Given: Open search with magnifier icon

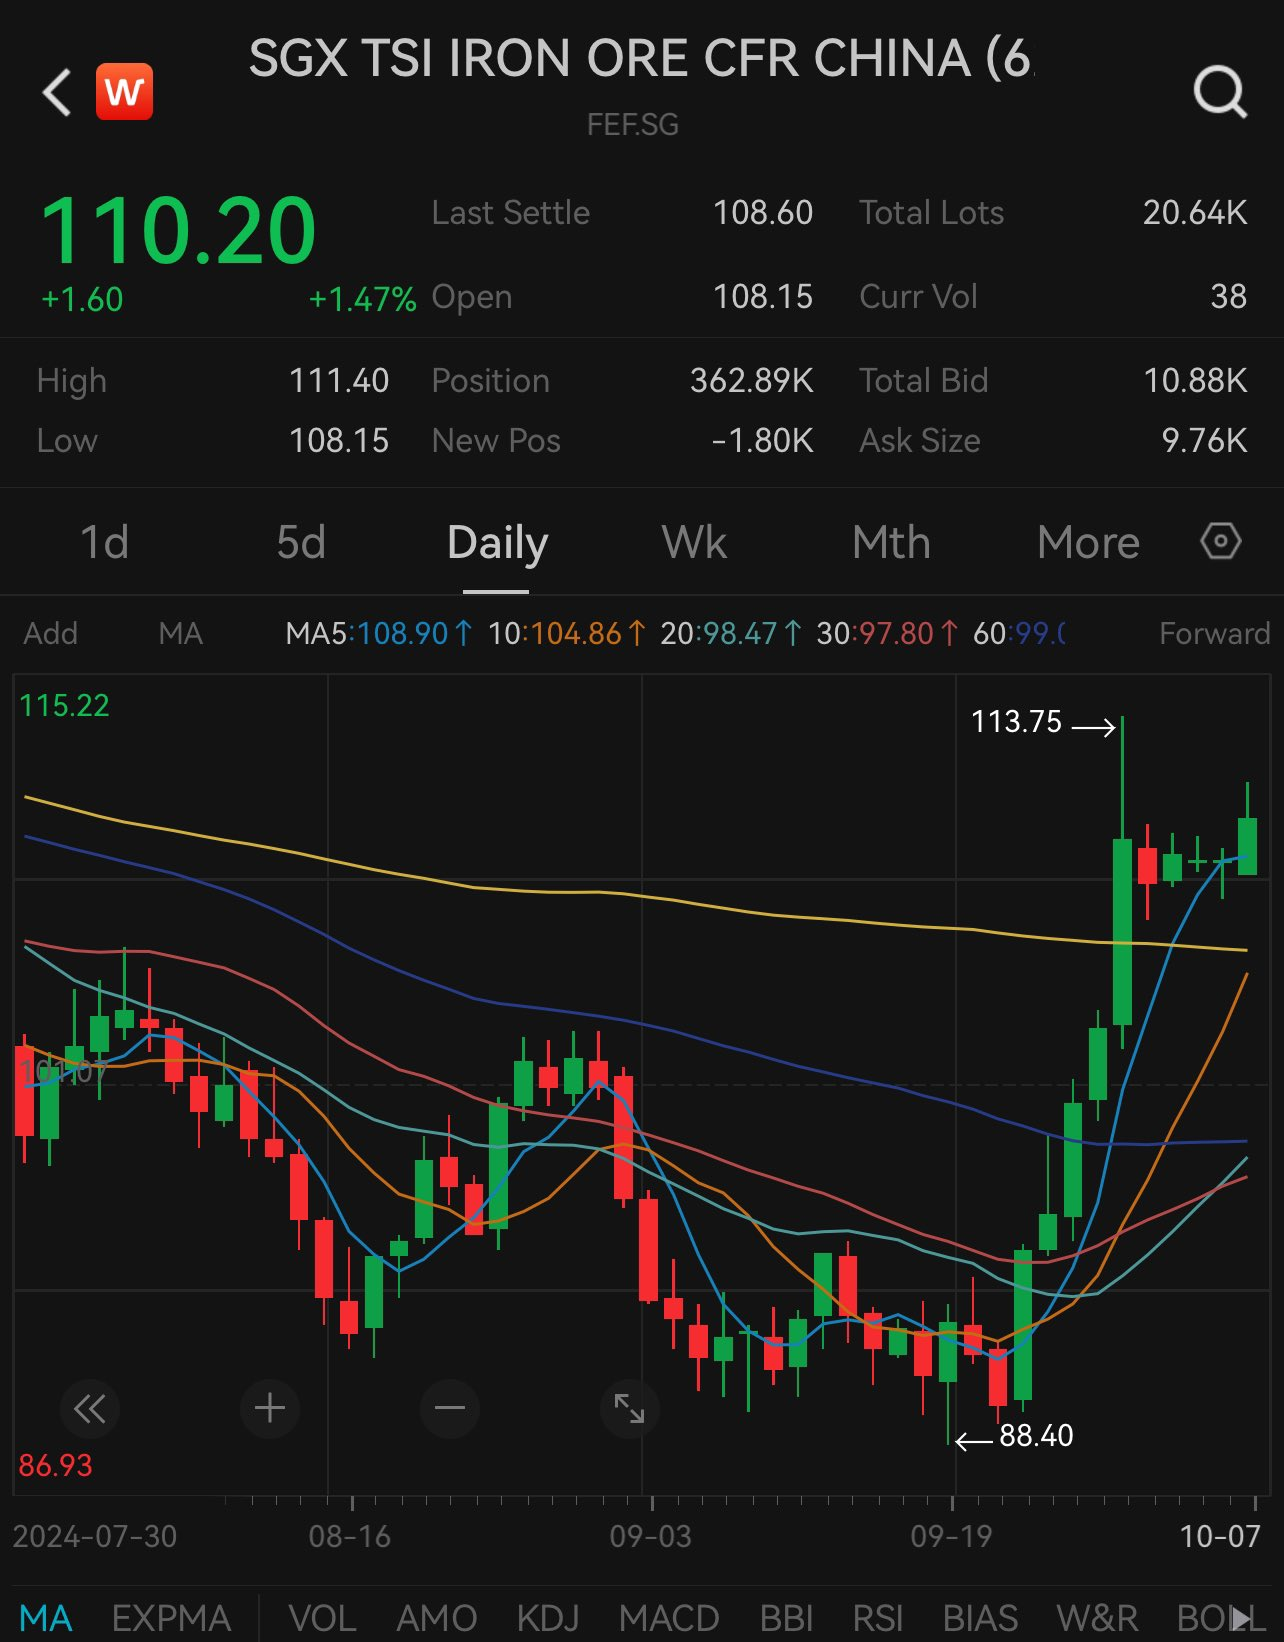Looking at the screenshot, I should tap(1220, 93).
